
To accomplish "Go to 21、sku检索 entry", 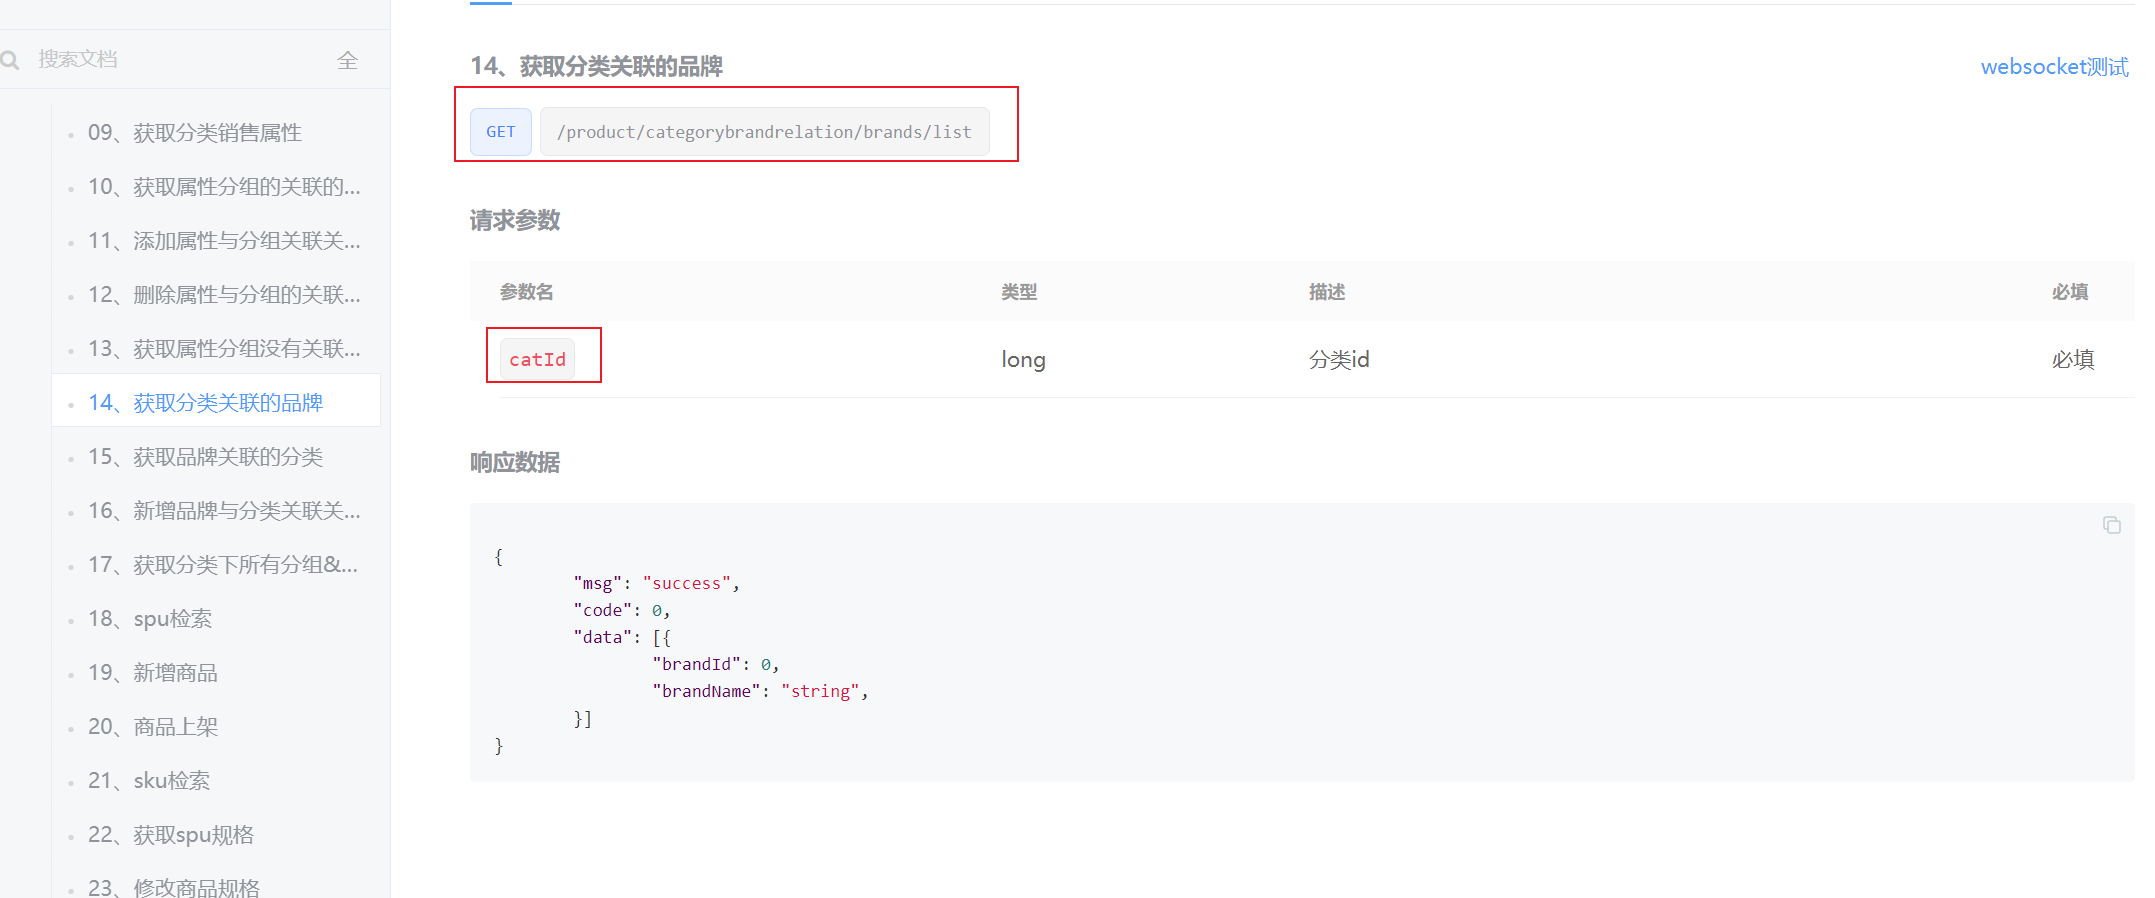I will pyautogui.click(x=149, y=781).
